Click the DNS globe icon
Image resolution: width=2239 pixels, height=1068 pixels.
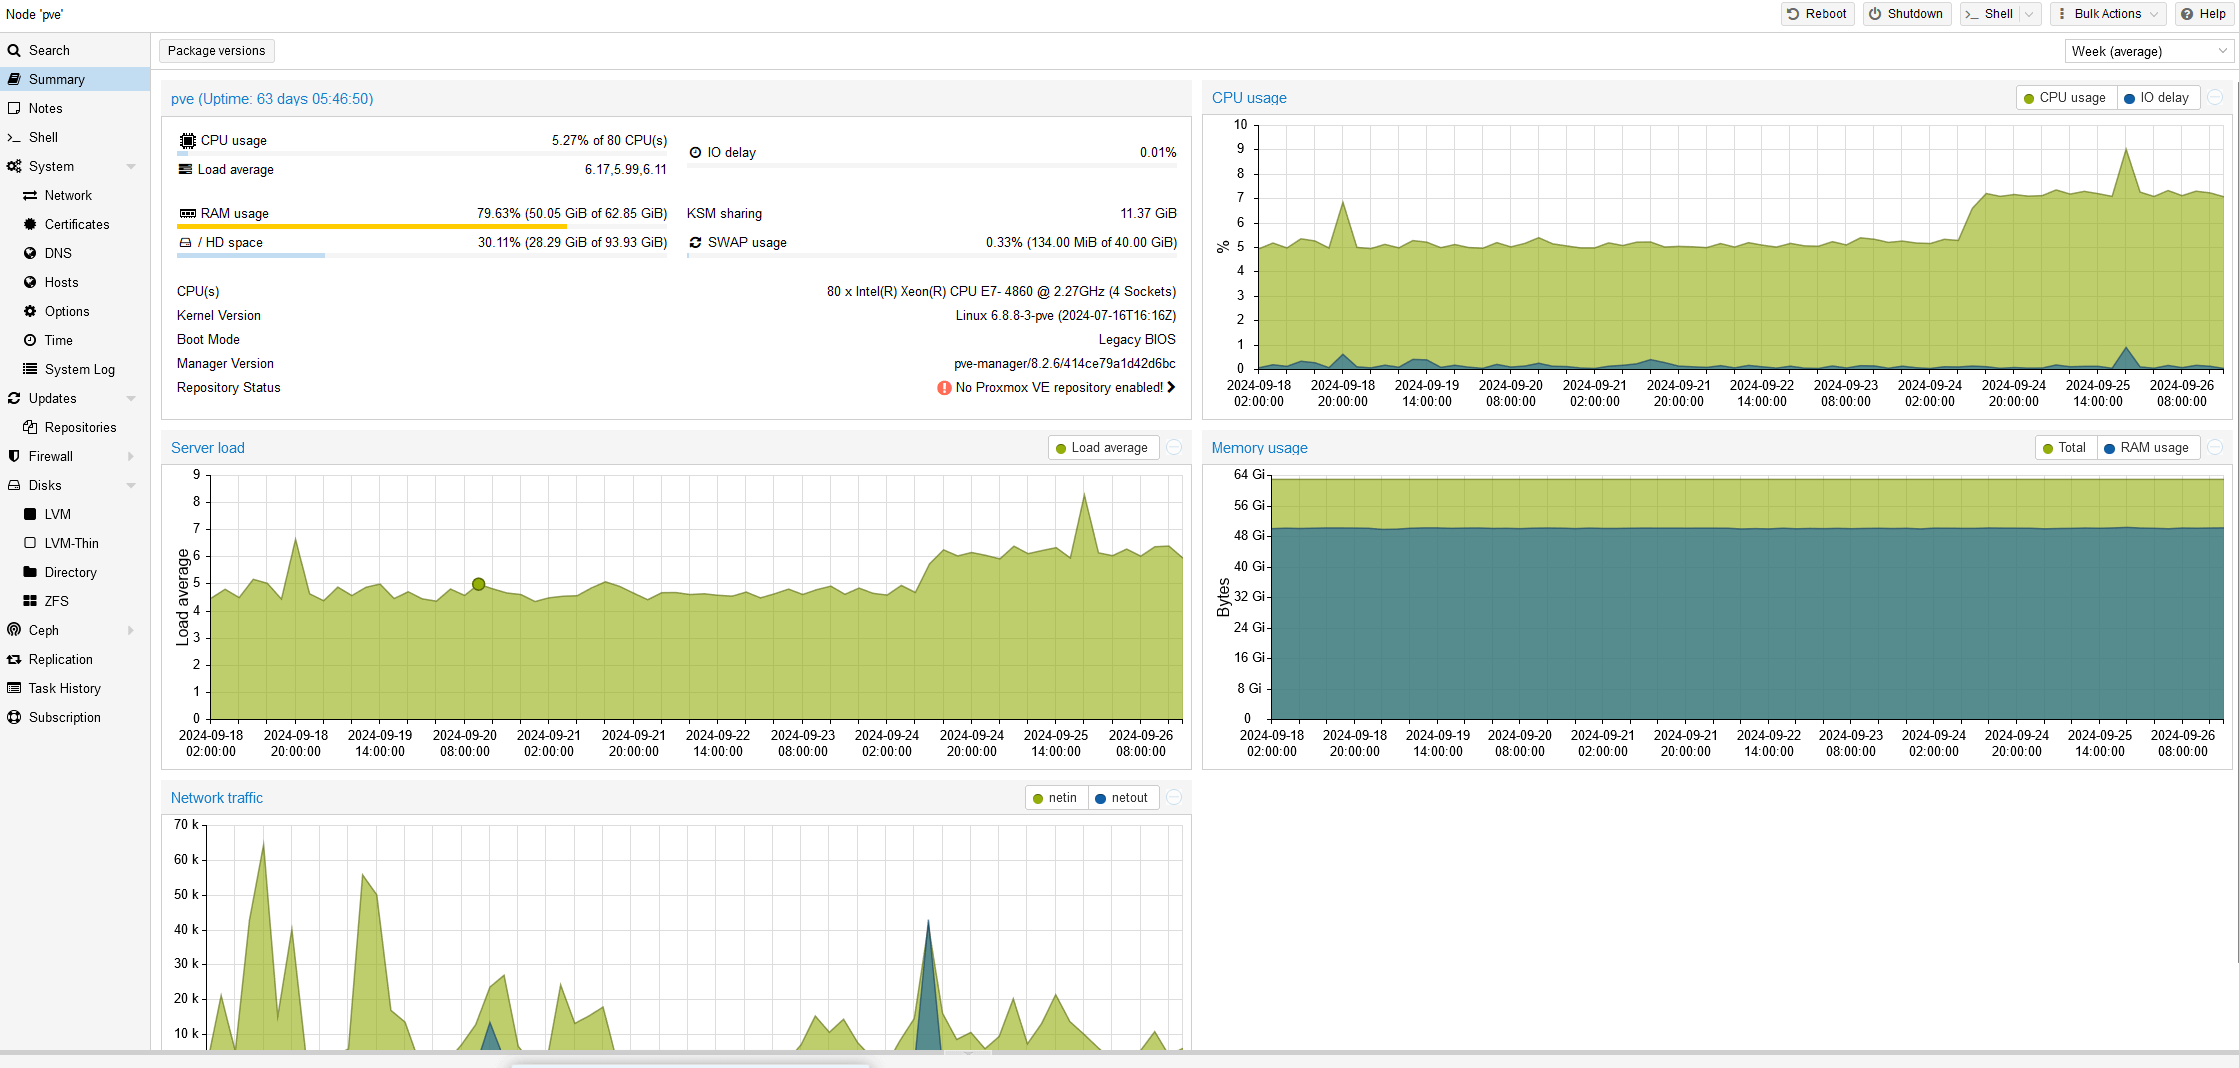30,253
